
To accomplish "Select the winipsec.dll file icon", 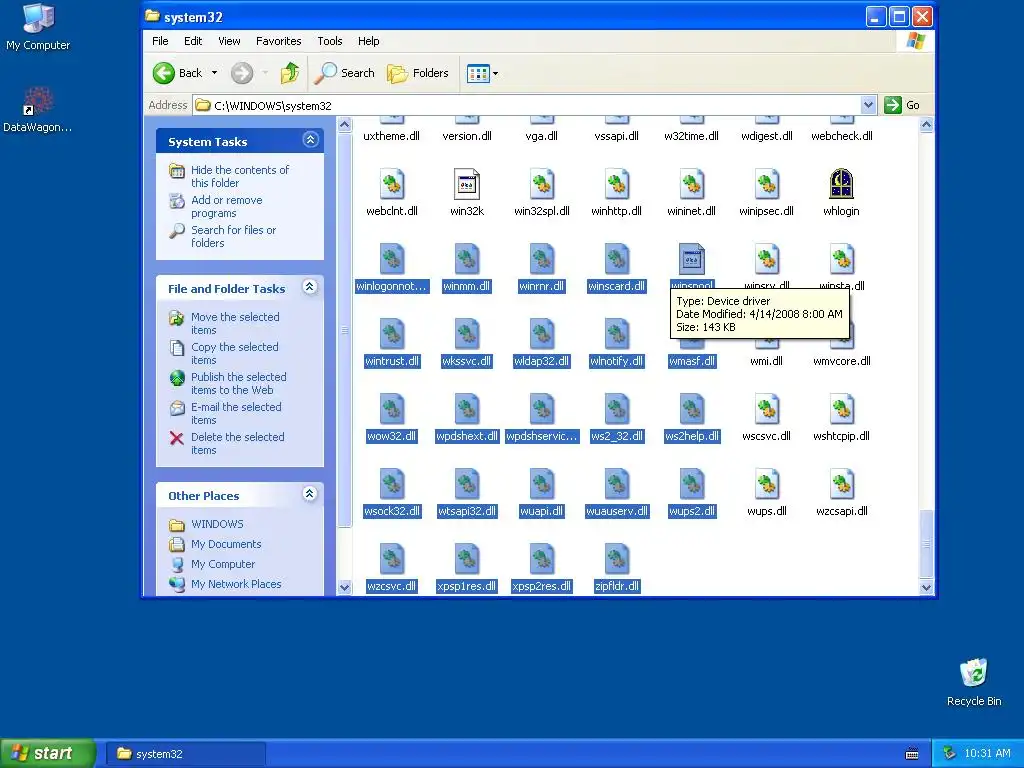I will [767, 185].
